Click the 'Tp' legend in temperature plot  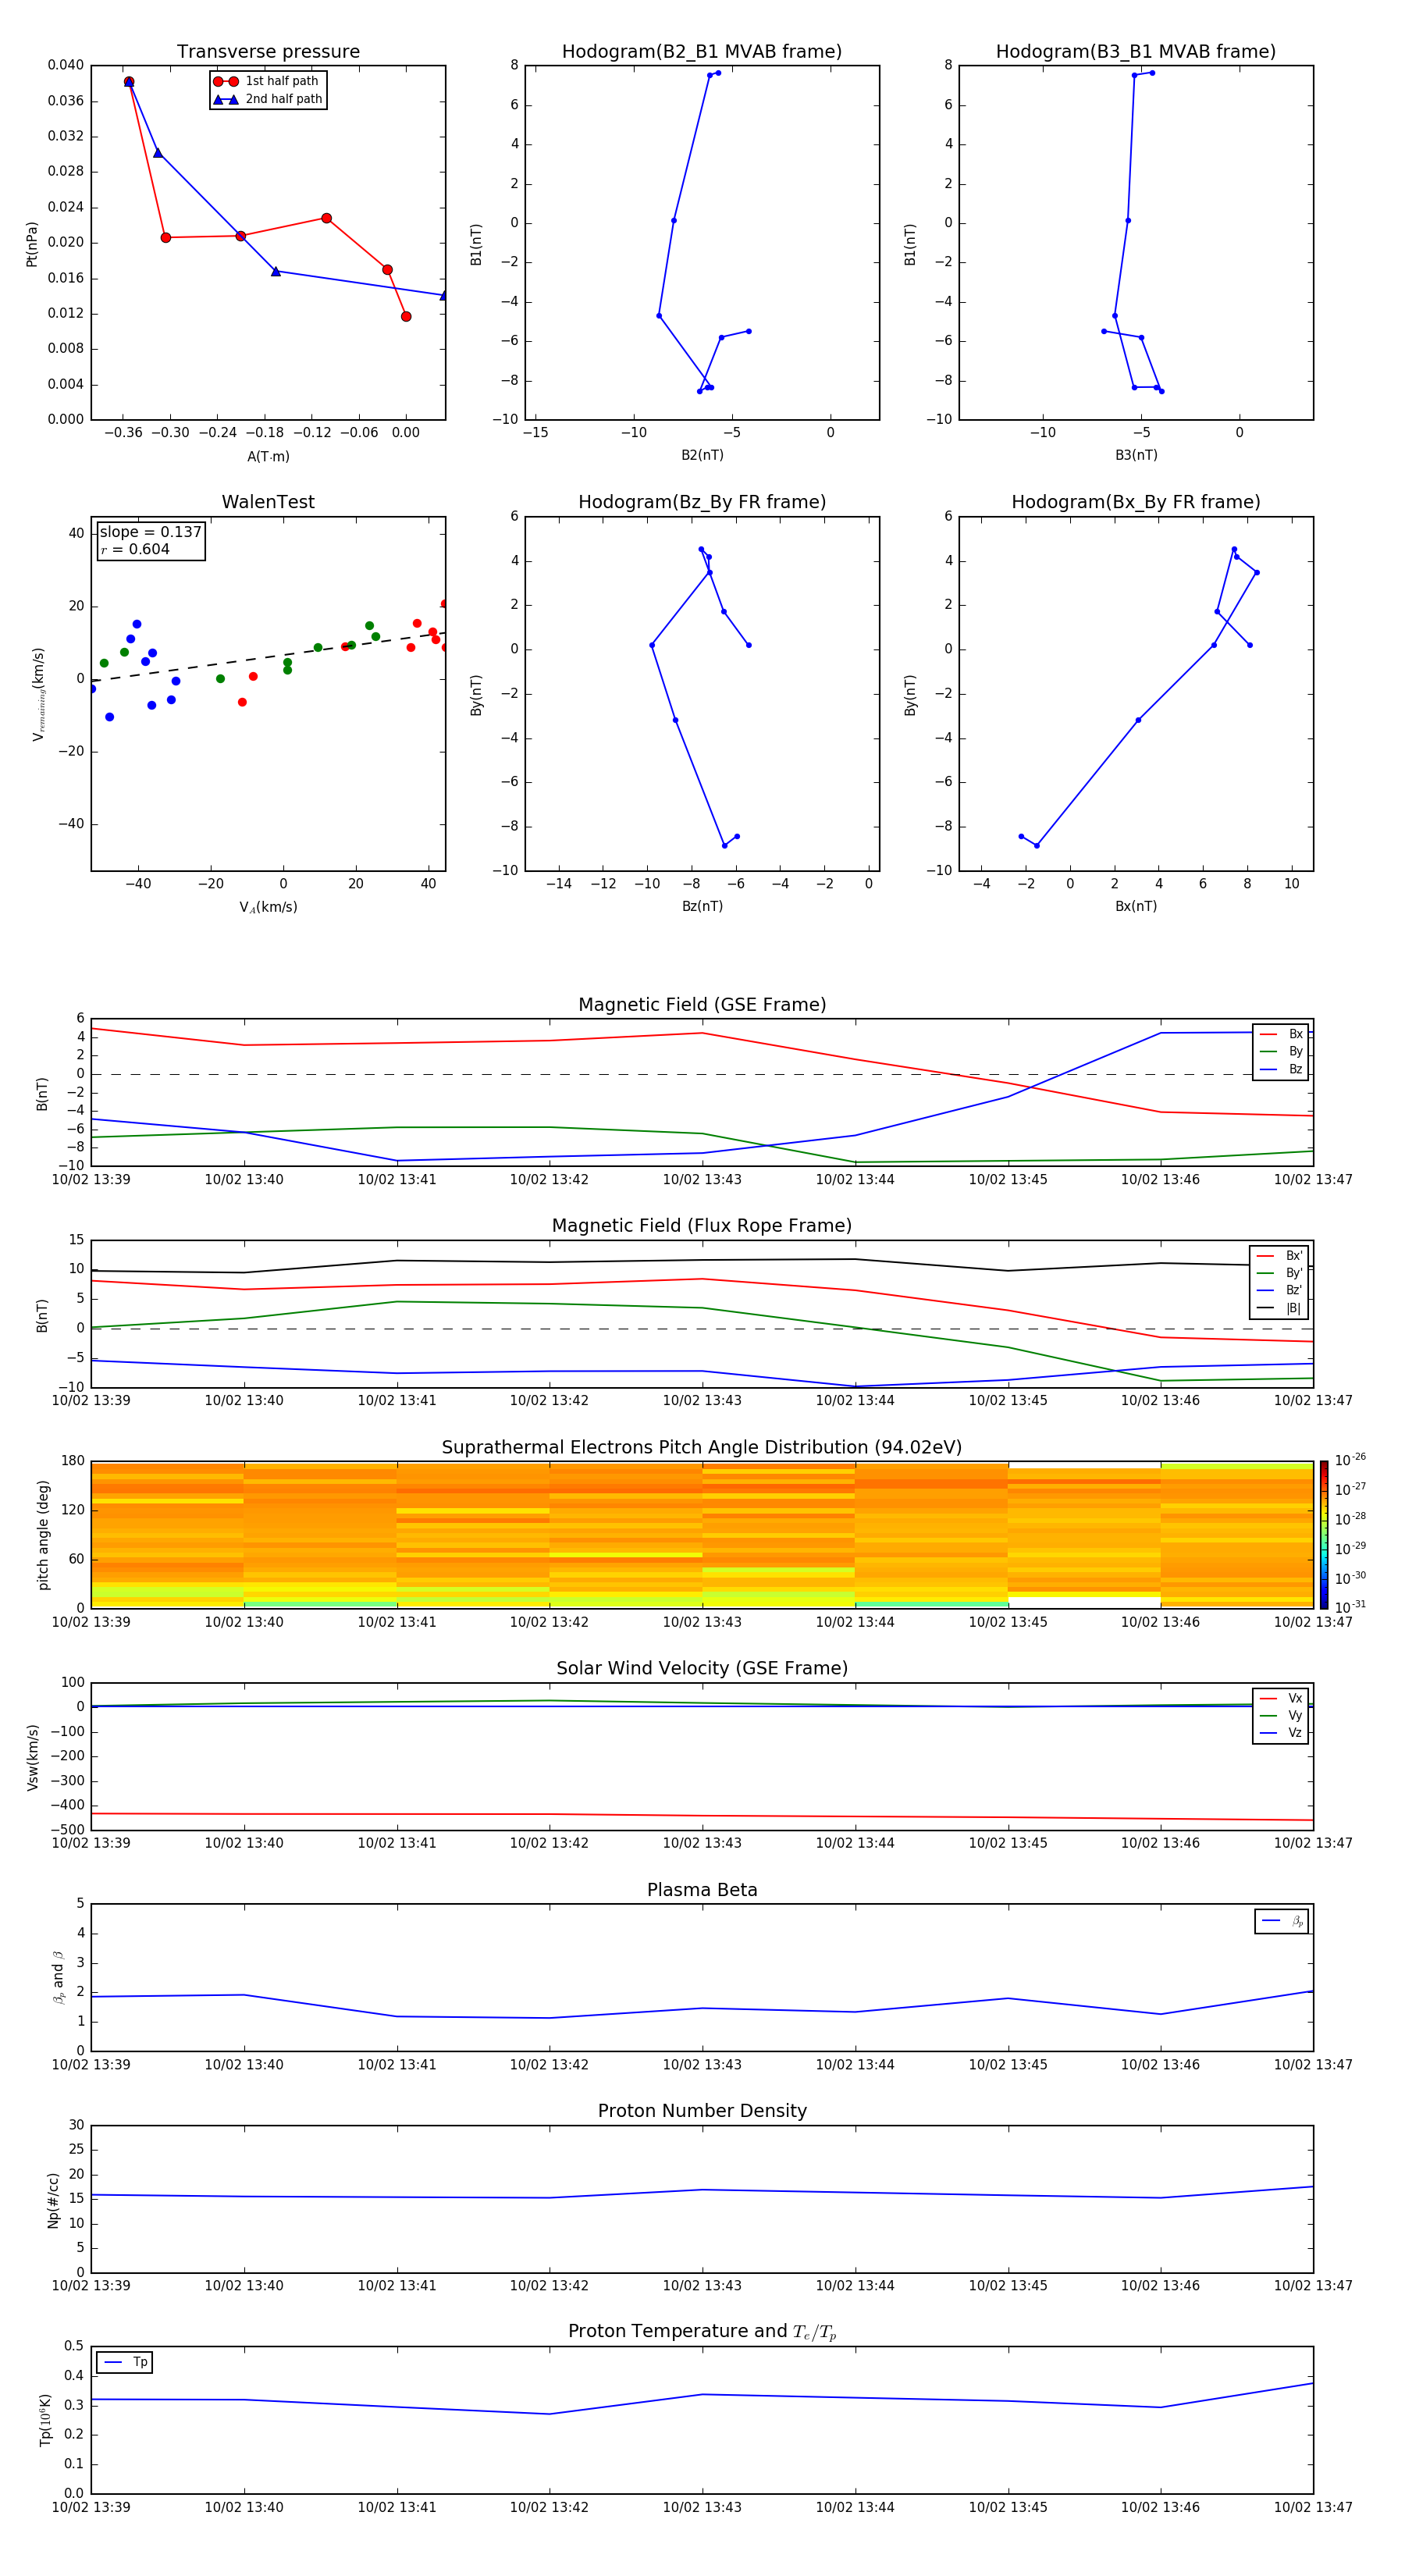coord(125,2363)
